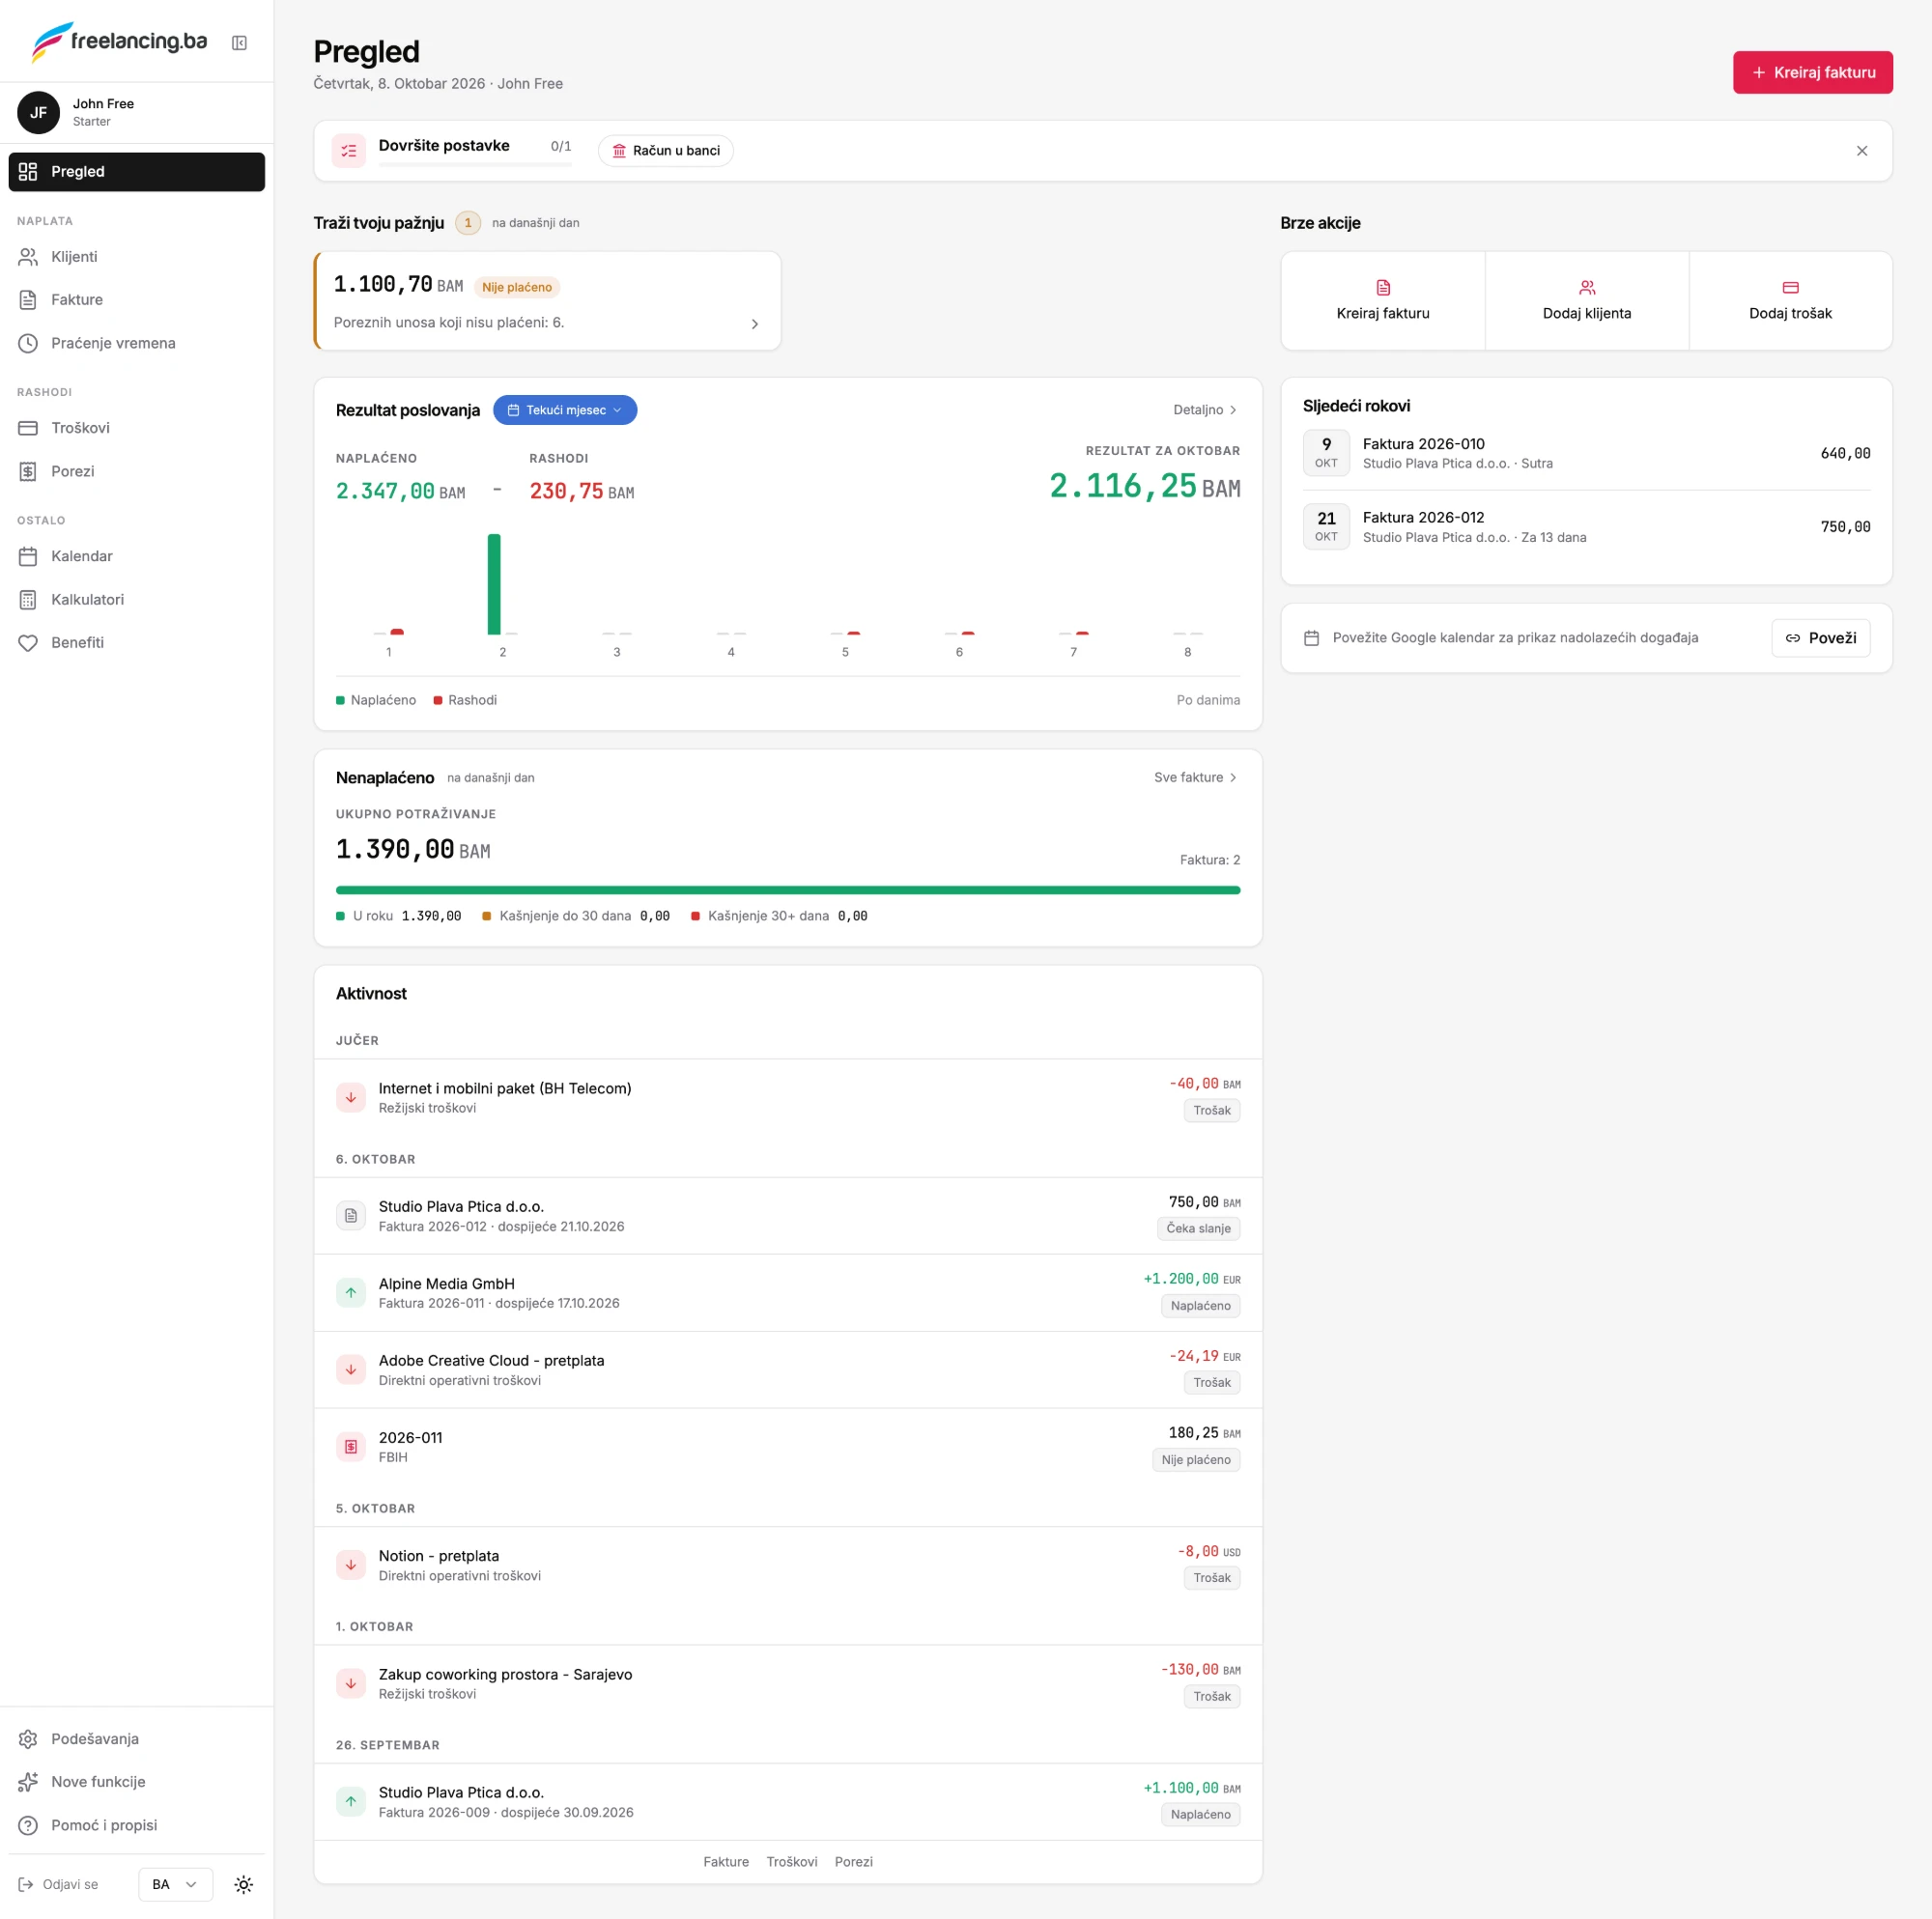Click the Adobe Creative Cloud expense icon
Image resolution: width=1932 pixels, height=1919 pixels.
pyautogui.click(x=351, y=1370)
